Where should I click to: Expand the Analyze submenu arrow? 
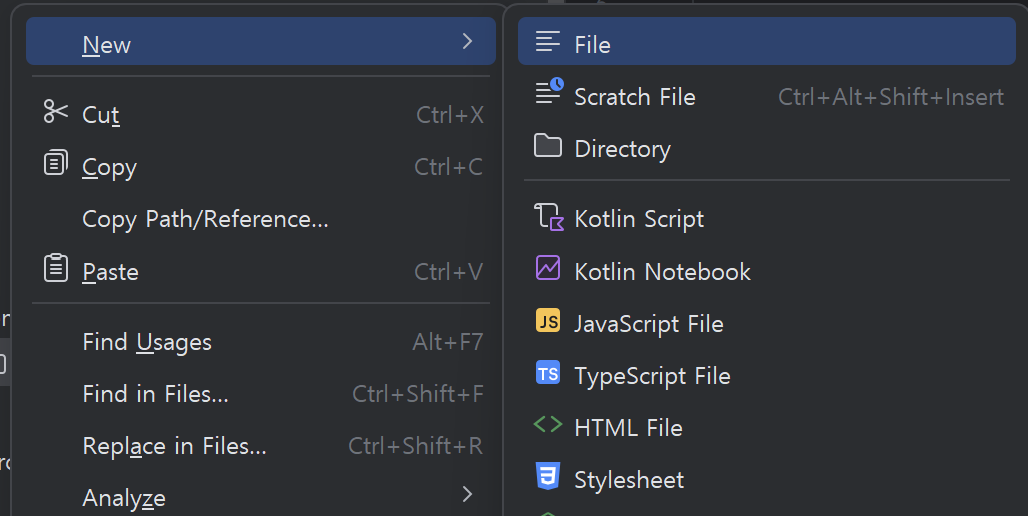[467, 494]
